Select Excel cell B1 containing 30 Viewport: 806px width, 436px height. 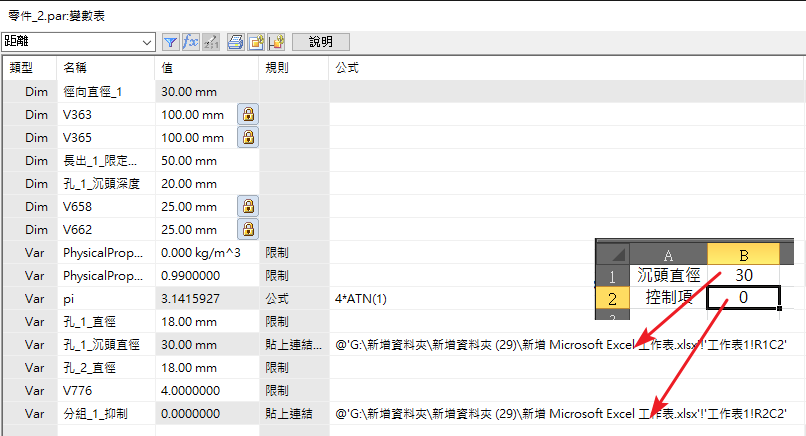click(743, 276)
